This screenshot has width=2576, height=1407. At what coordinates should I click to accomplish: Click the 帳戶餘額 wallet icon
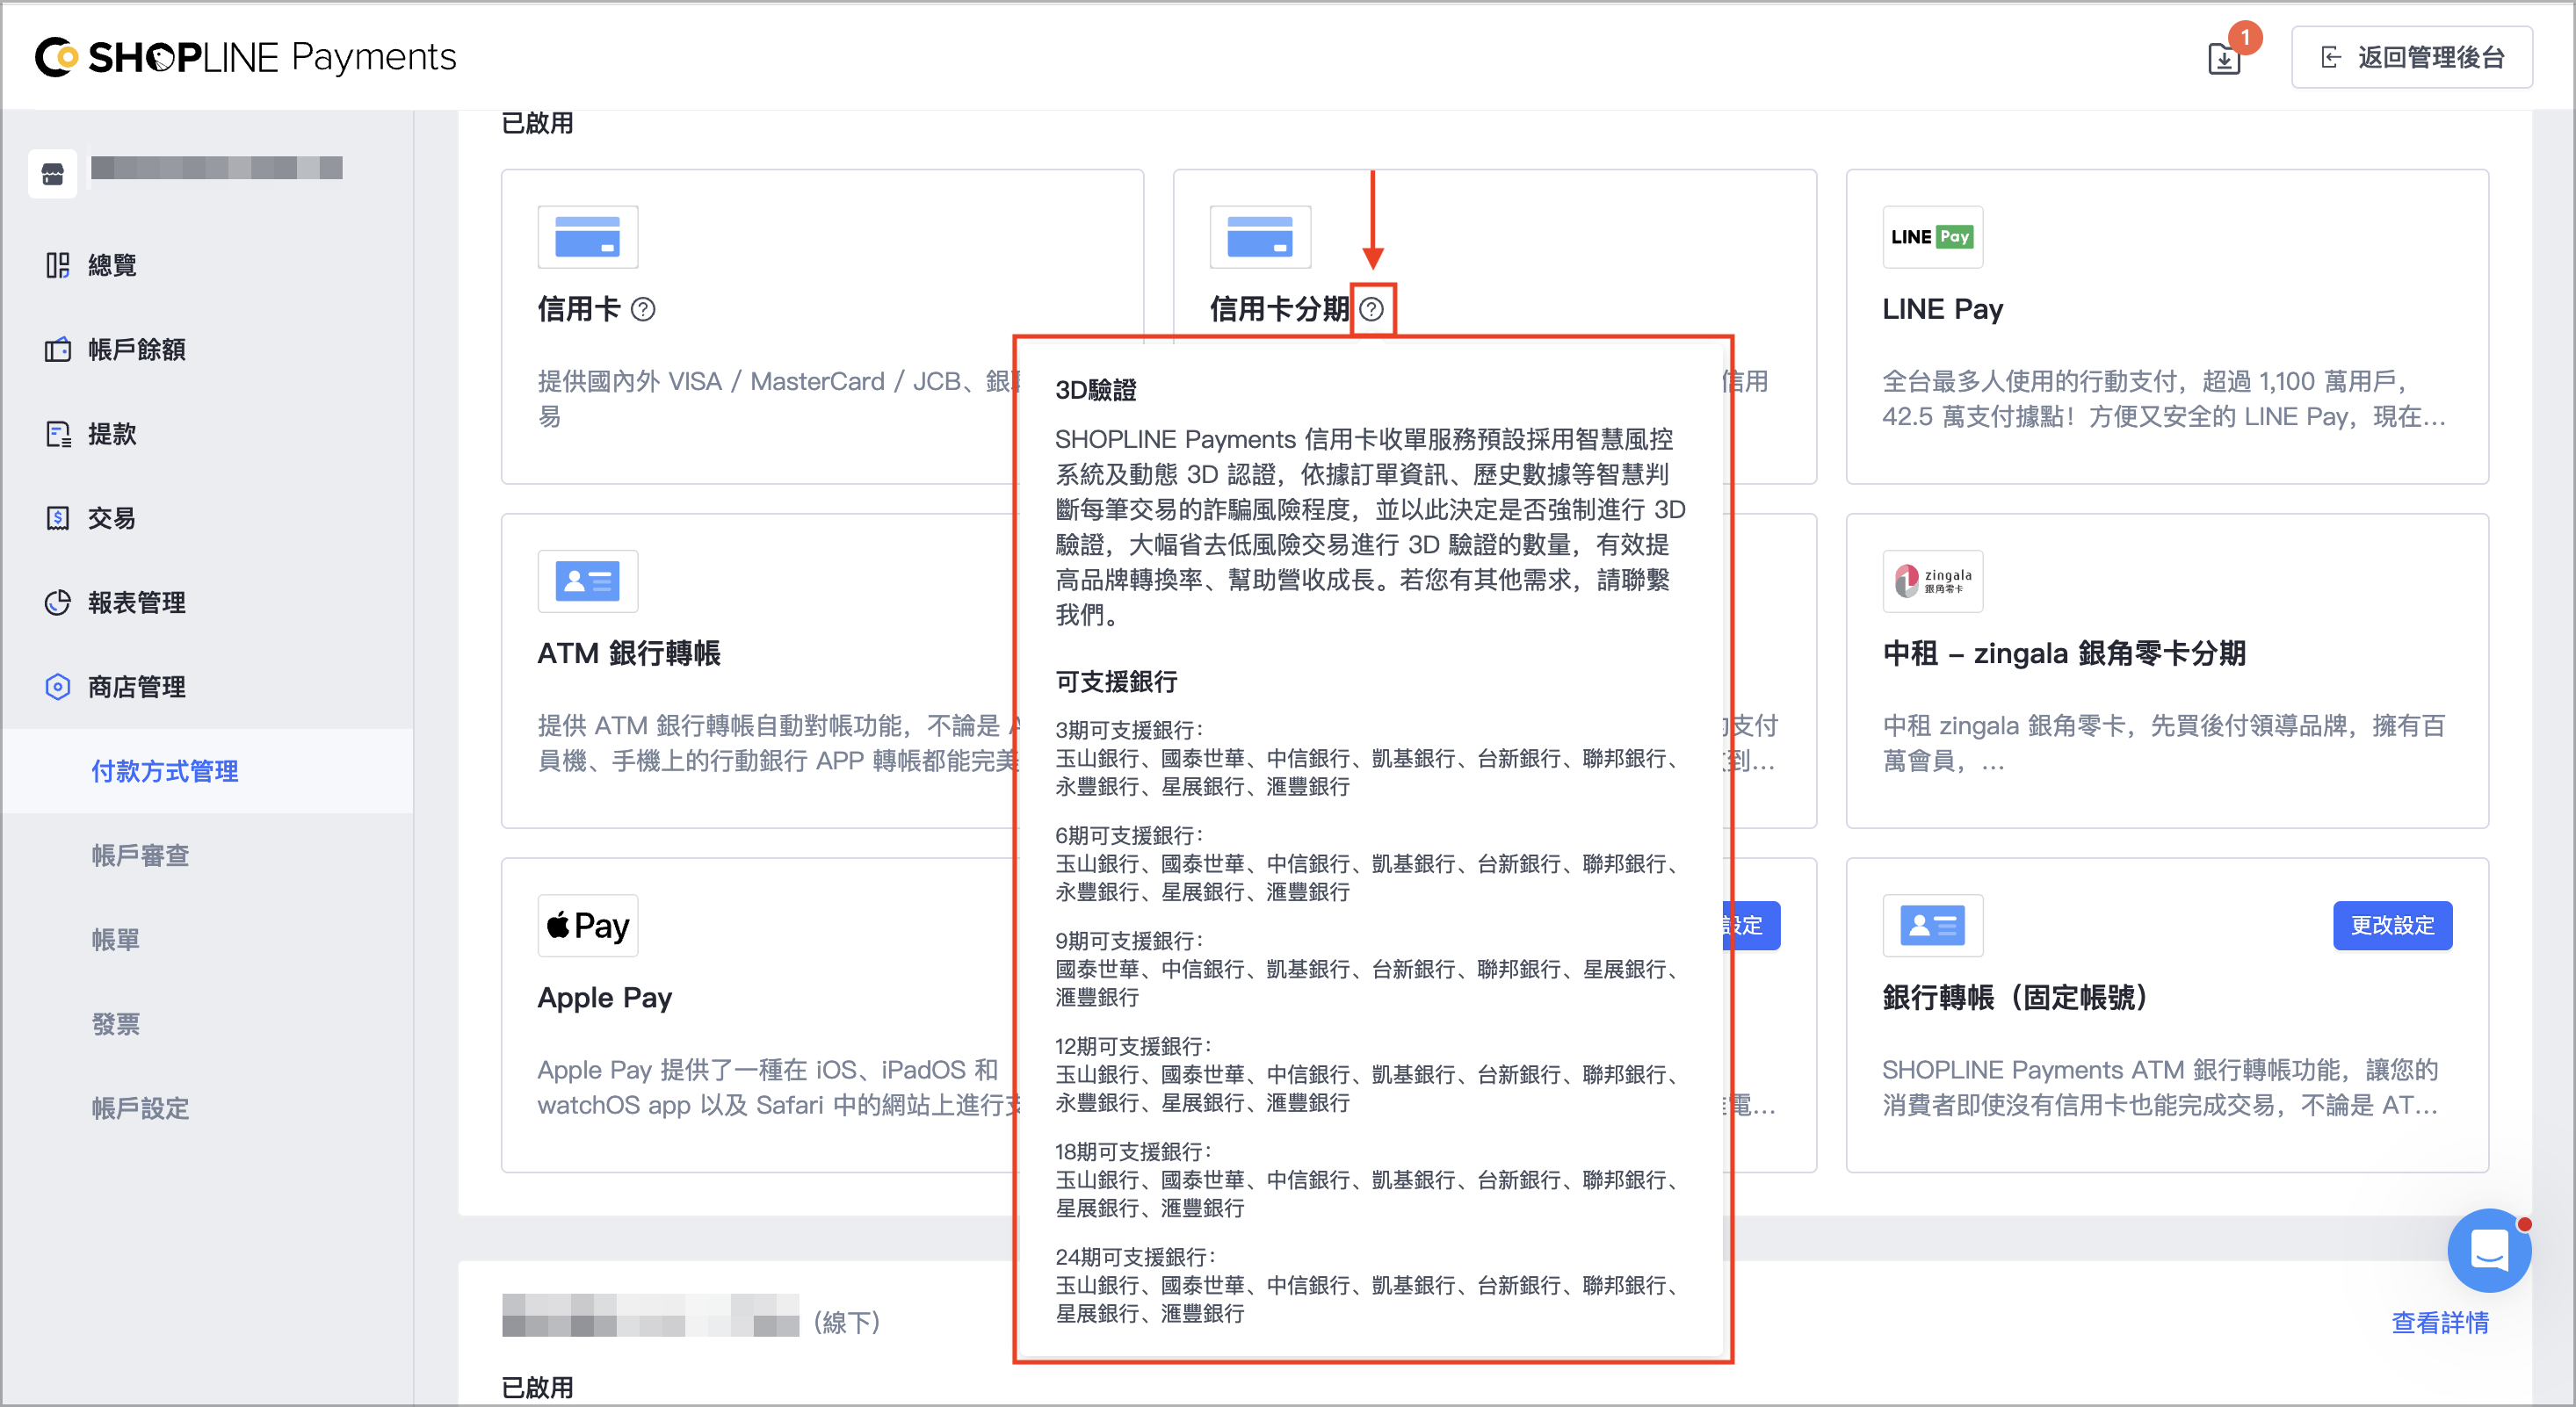tap(58, 349)
